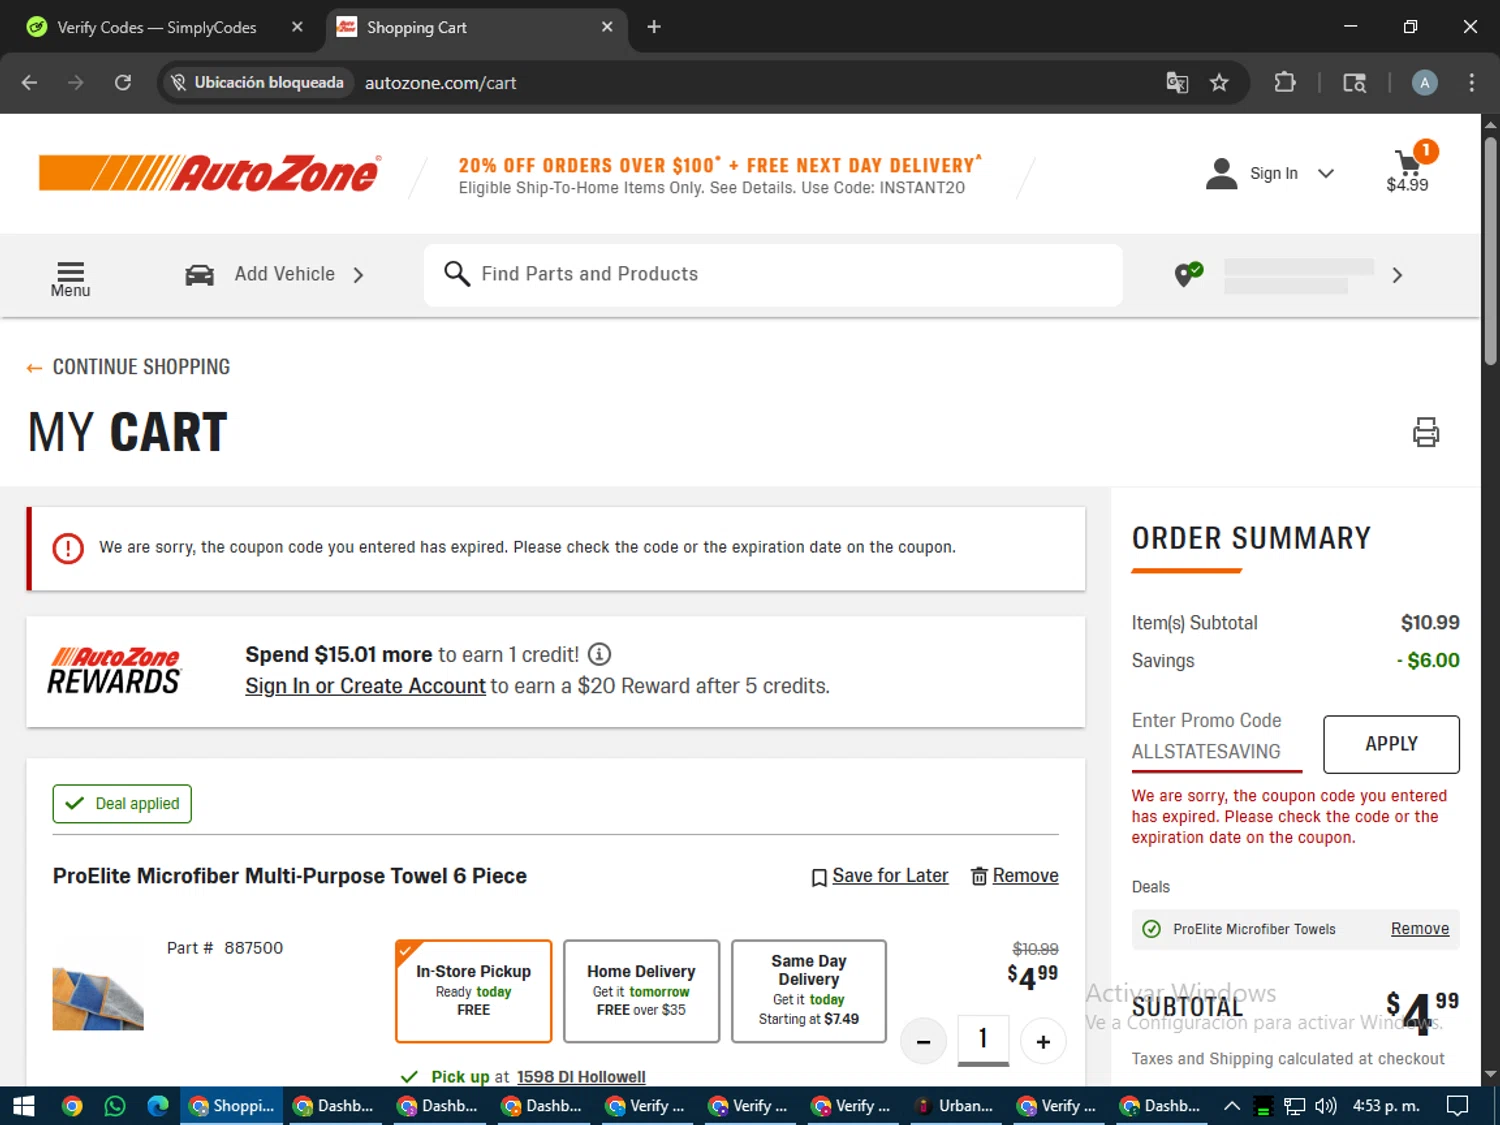Print the cart with printer icon

pyautogui.click(x=1426, y=432)
